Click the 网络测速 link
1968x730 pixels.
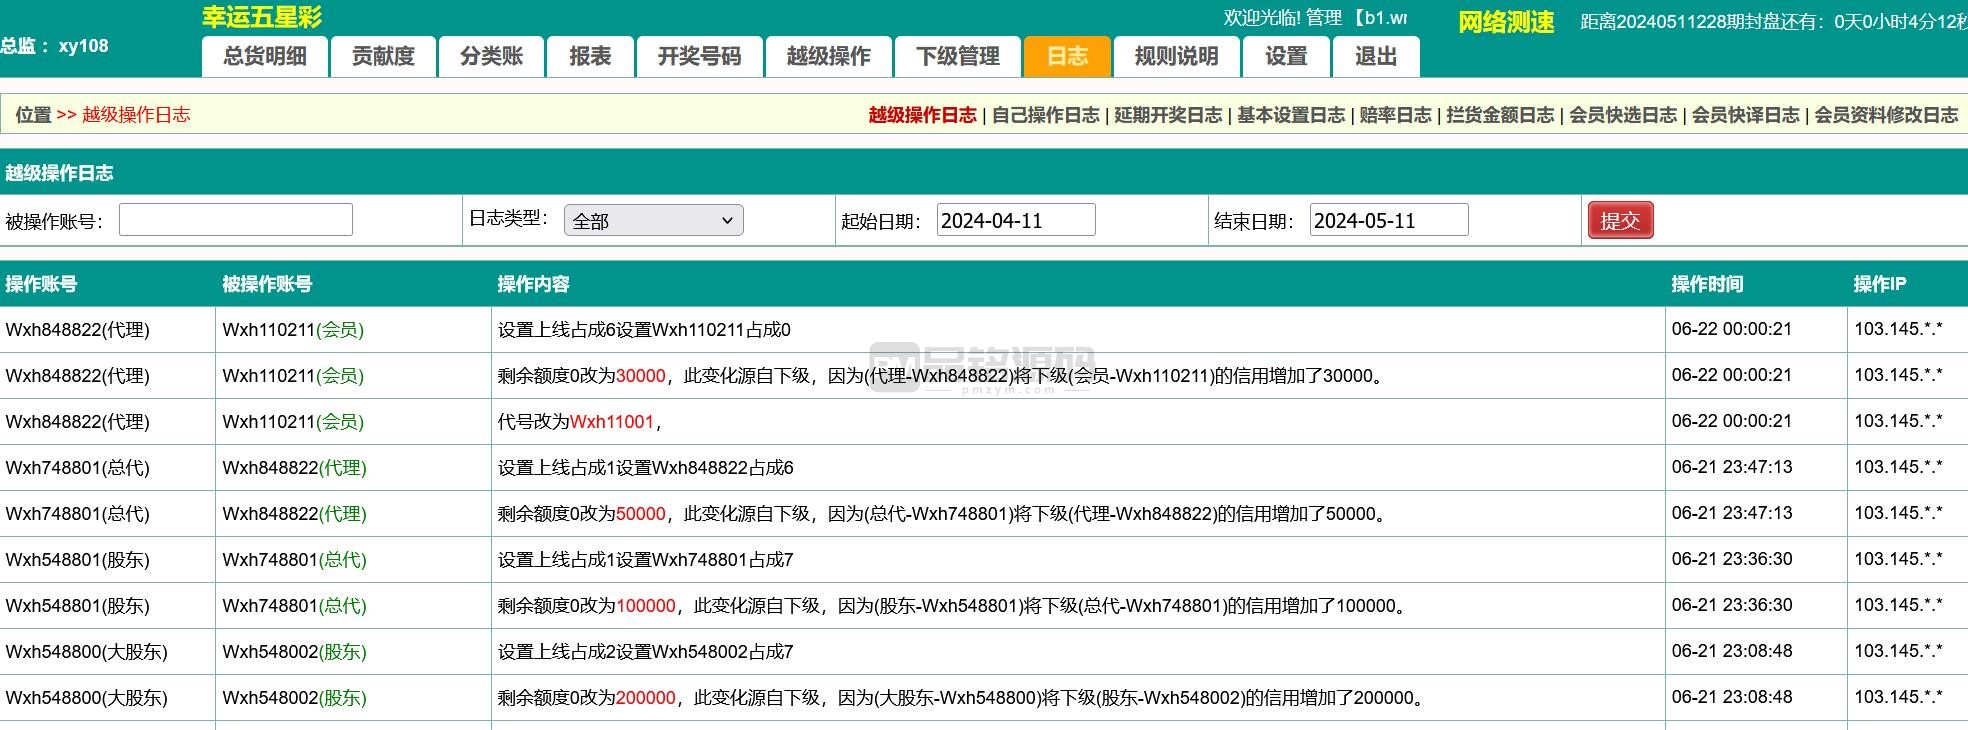pyautogui.click(x=1506, y=22)
